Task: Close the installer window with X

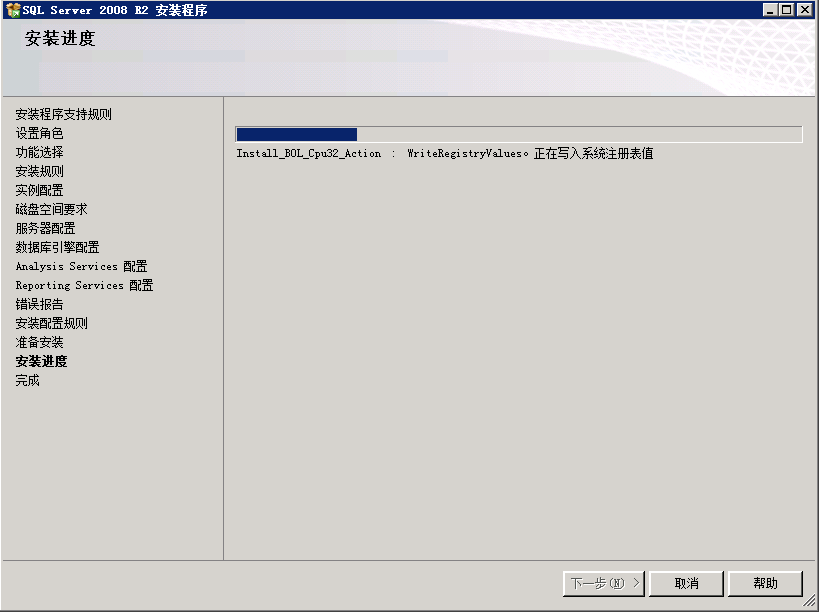Action: pyautogui.click(x=805, y=10)
